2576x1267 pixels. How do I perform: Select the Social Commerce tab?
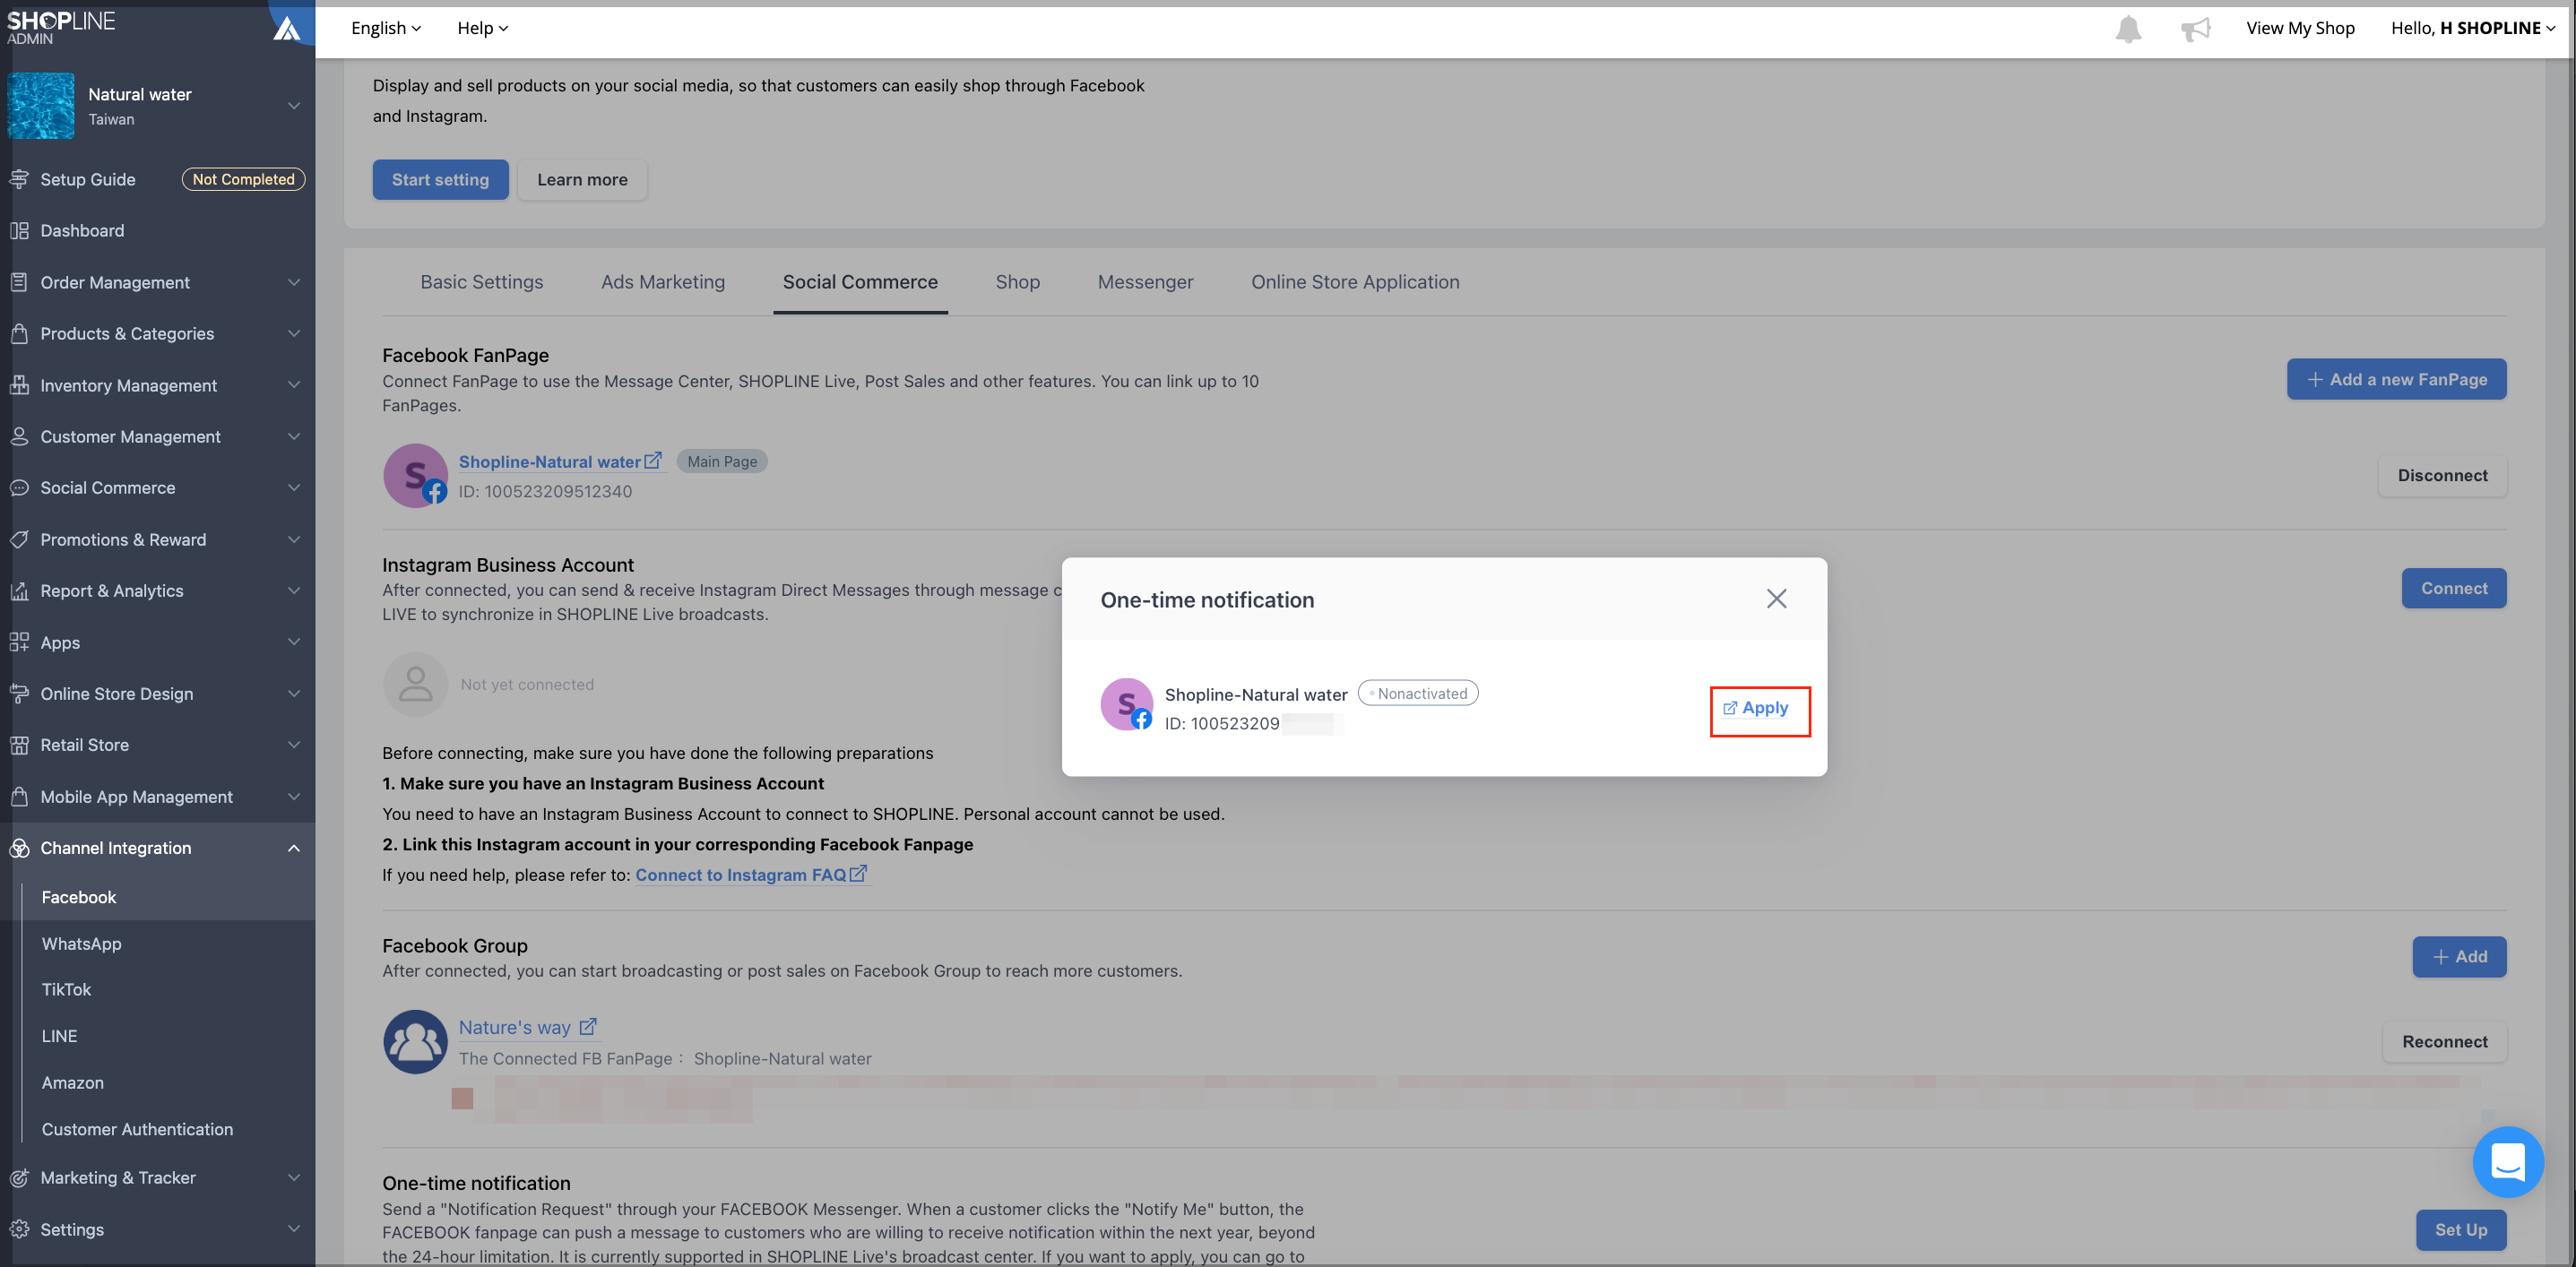[860, 283]
